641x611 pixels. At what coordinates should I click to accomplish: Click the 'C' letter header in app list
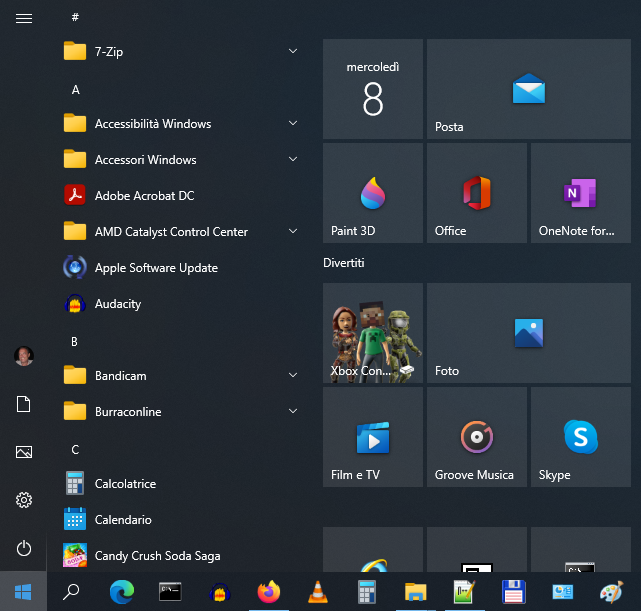coord(75,450)
